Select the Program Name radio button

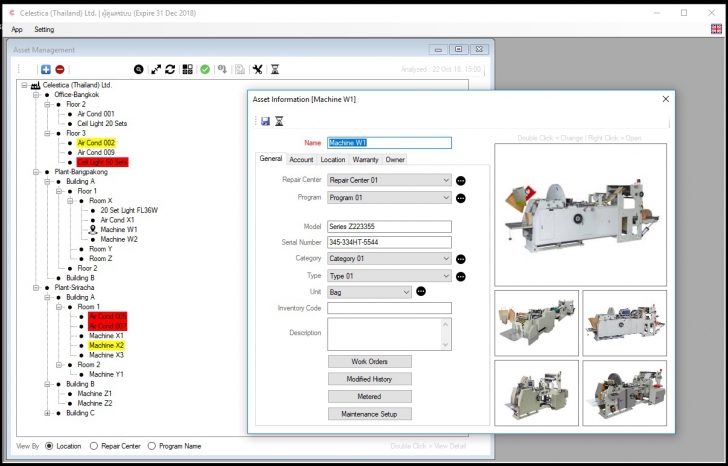pyautogui.click(x=152, y=446)
